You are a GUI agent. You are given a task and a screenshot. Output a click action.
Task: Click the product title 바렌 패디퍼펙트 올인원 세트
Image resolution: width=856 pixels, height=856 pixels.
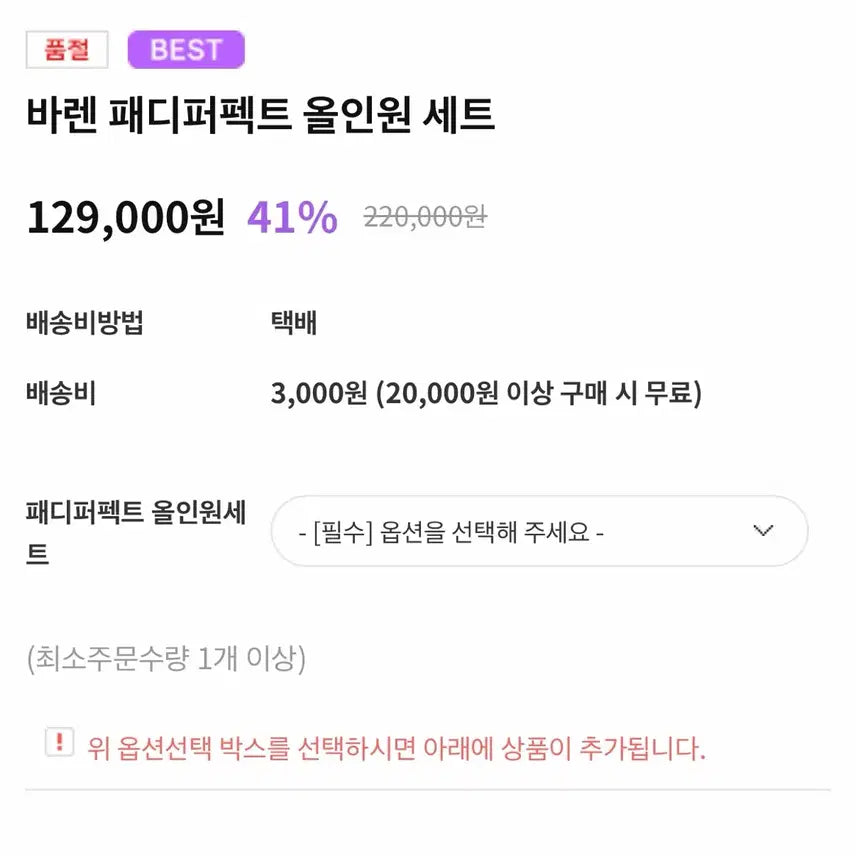click(260, 116)
